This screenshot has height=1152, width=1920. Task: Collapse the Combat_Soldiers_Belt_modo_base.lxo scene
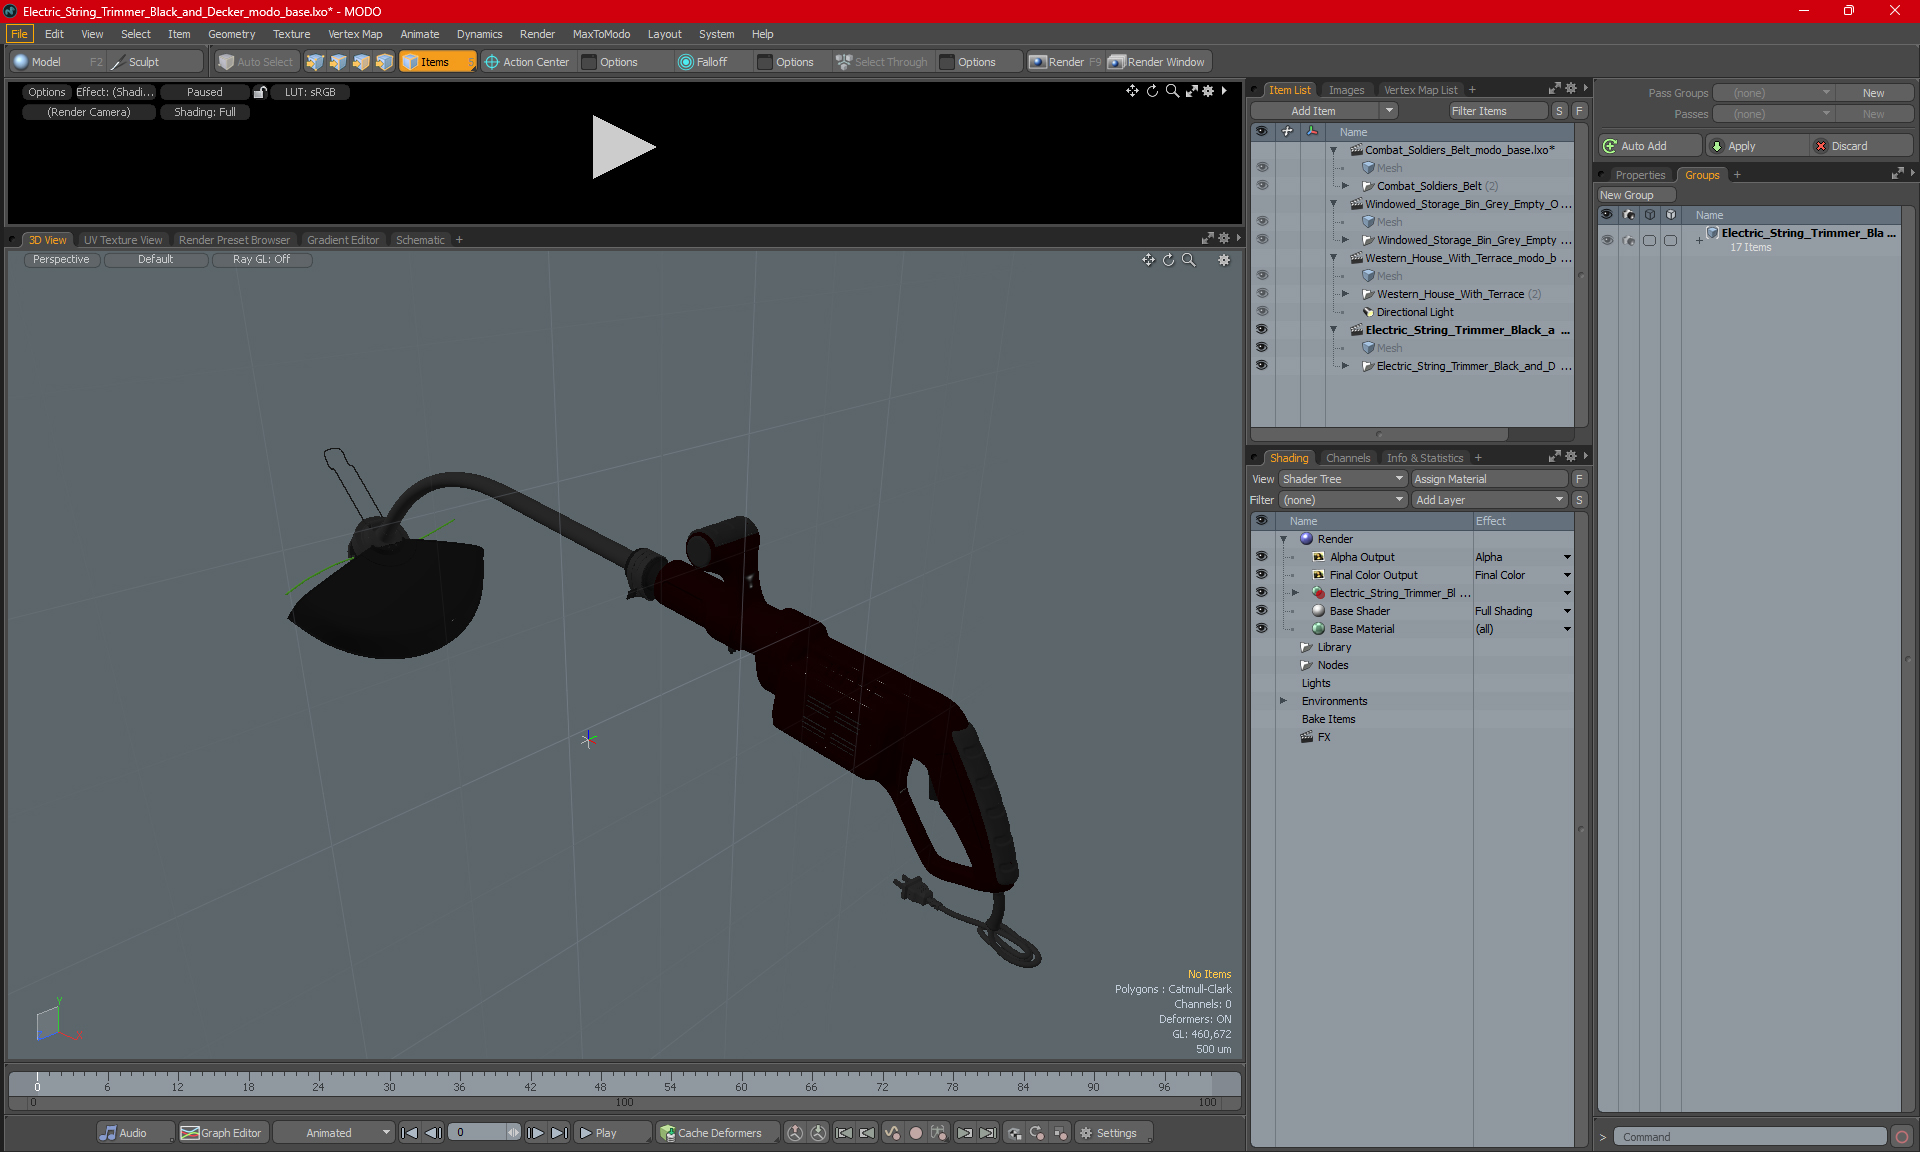point(1333,150)
